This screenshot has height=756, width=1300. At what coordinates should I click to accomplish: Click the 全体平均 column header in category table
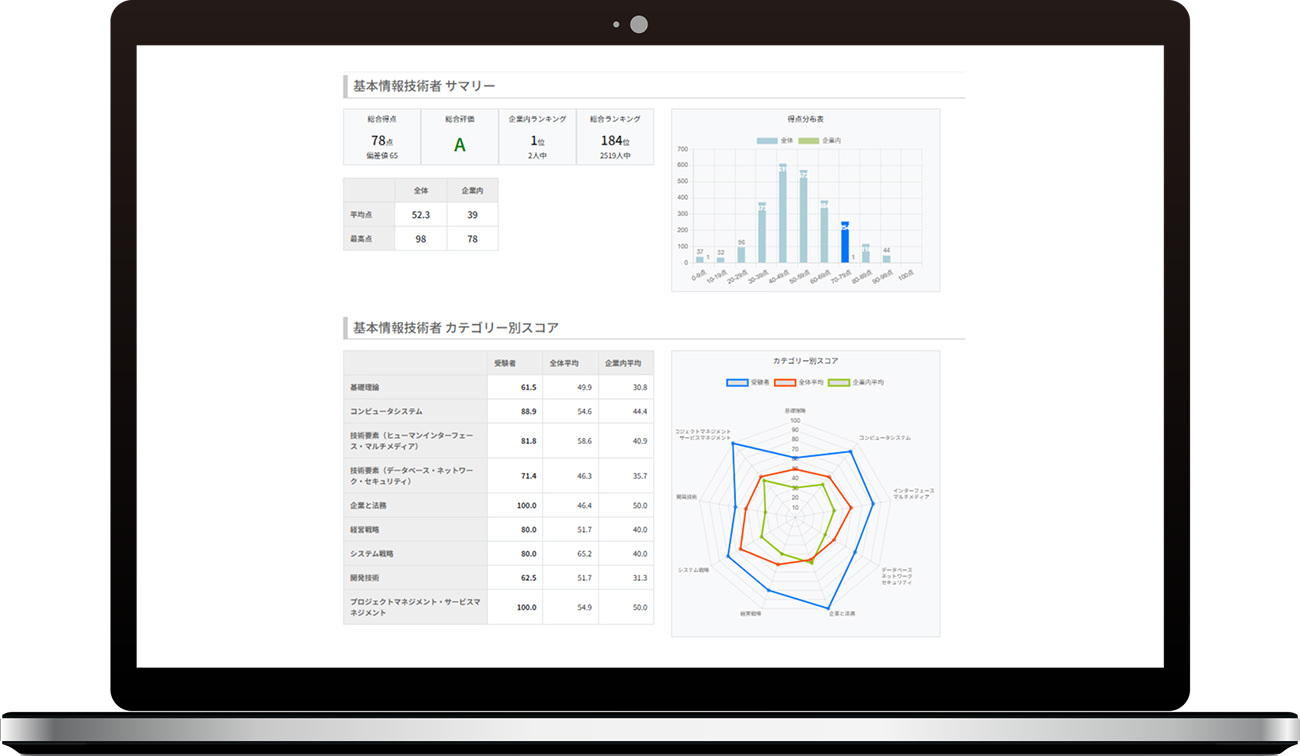569,363
